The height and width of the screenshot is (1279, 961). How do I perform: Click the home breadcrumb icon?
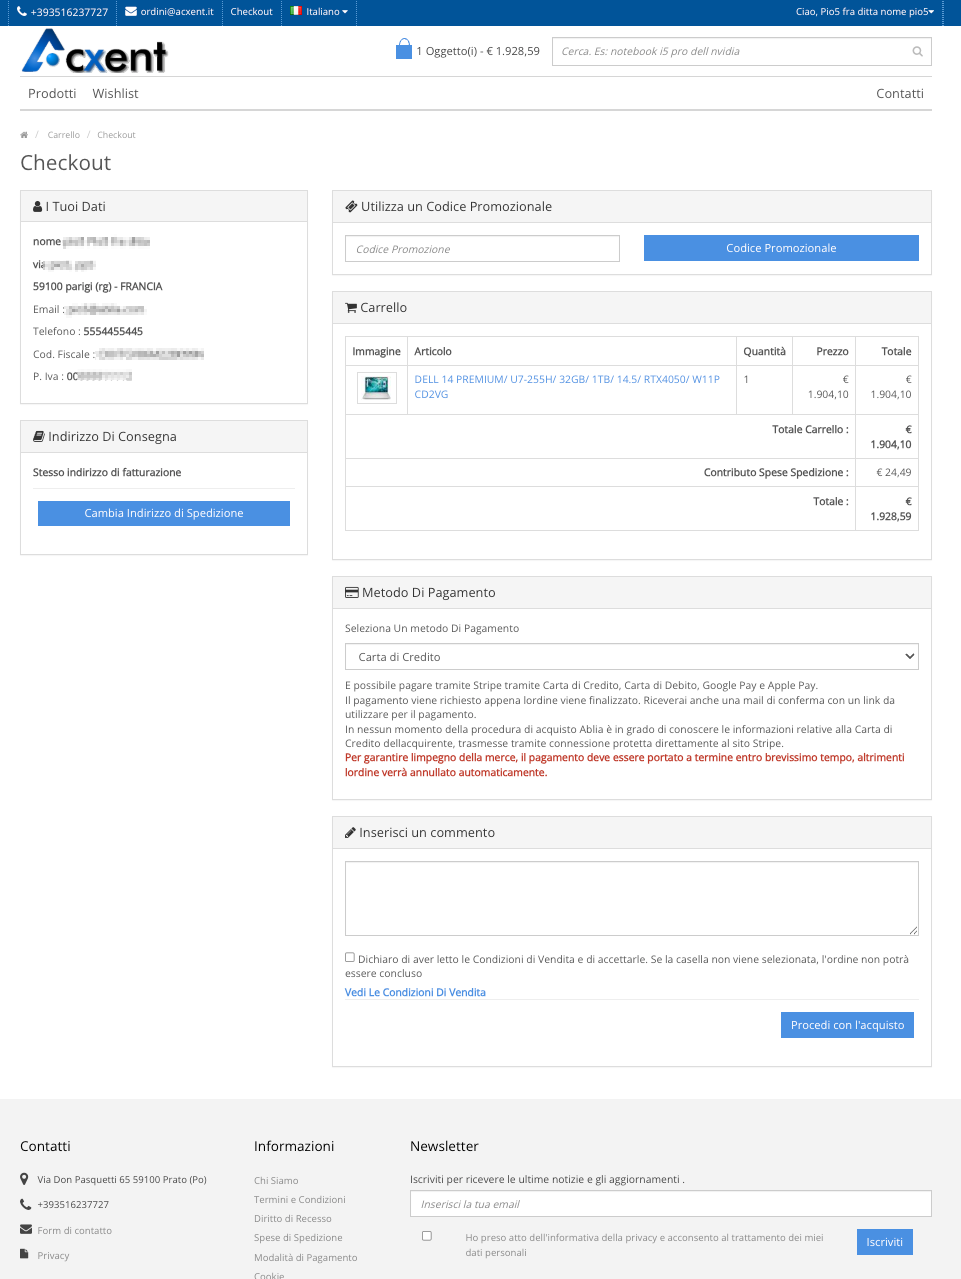(24, 135)
